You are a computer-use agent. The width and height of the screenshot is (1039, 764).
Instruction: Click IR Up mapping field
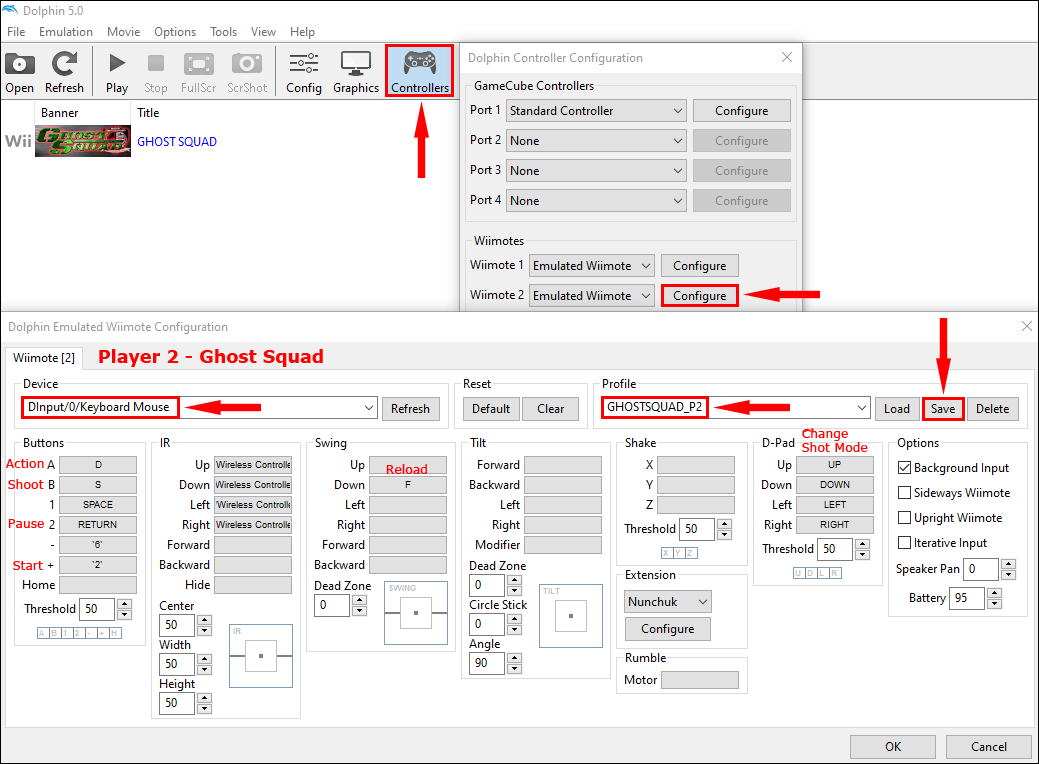click(253, 464)
